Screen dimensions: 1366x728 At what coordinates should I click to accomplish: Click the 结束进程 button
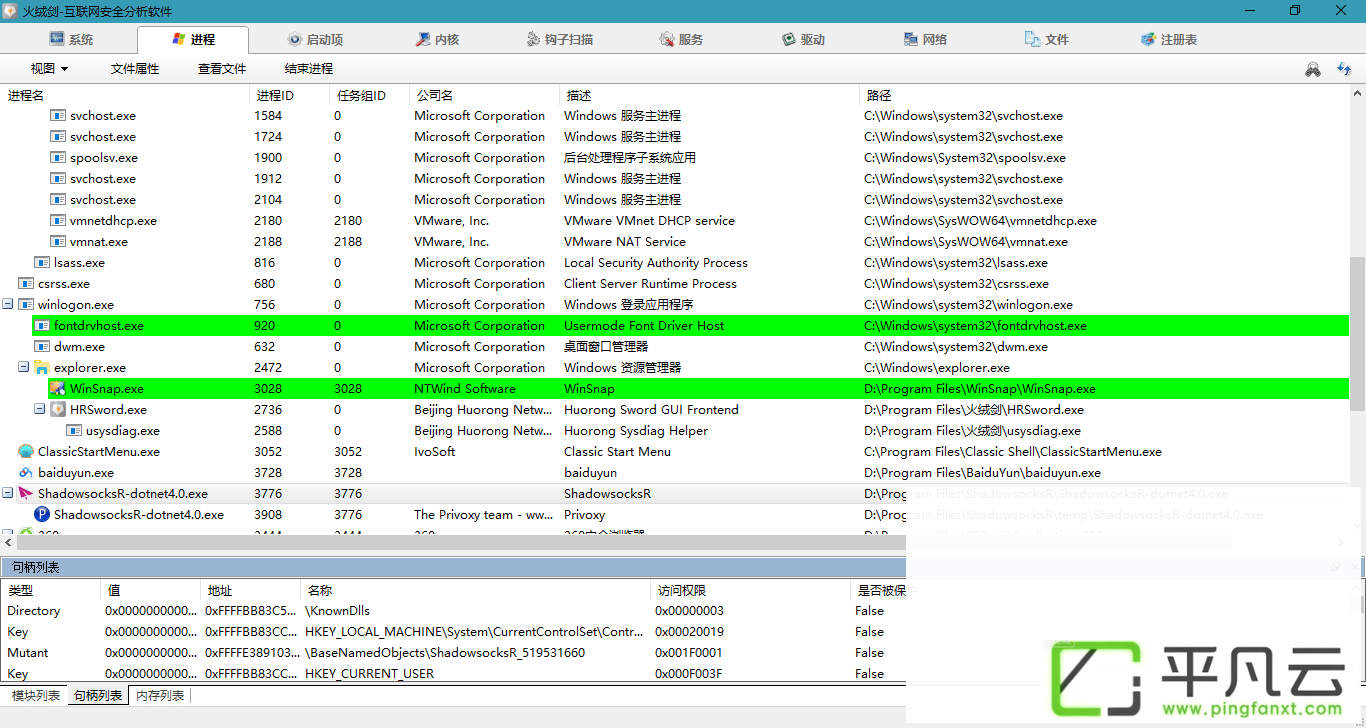[309, 69]
